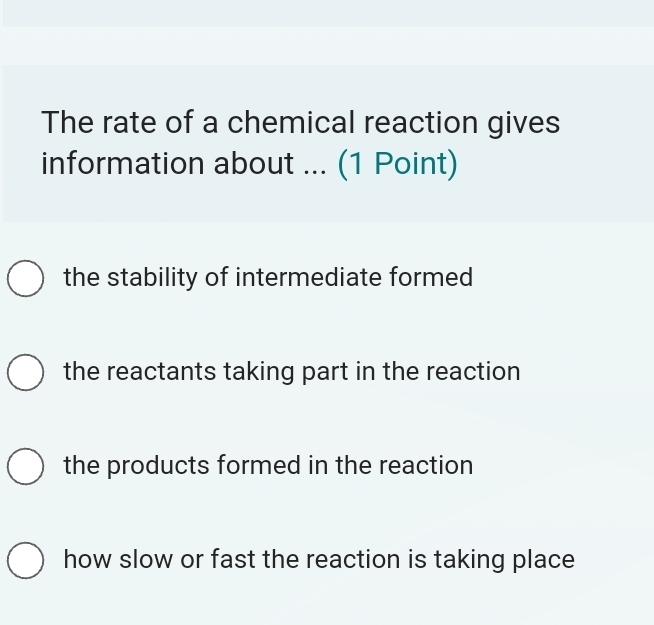Click the text 'the products formed in the reaction'
Viewport: 654px width, 625px height.
point(267,466)
